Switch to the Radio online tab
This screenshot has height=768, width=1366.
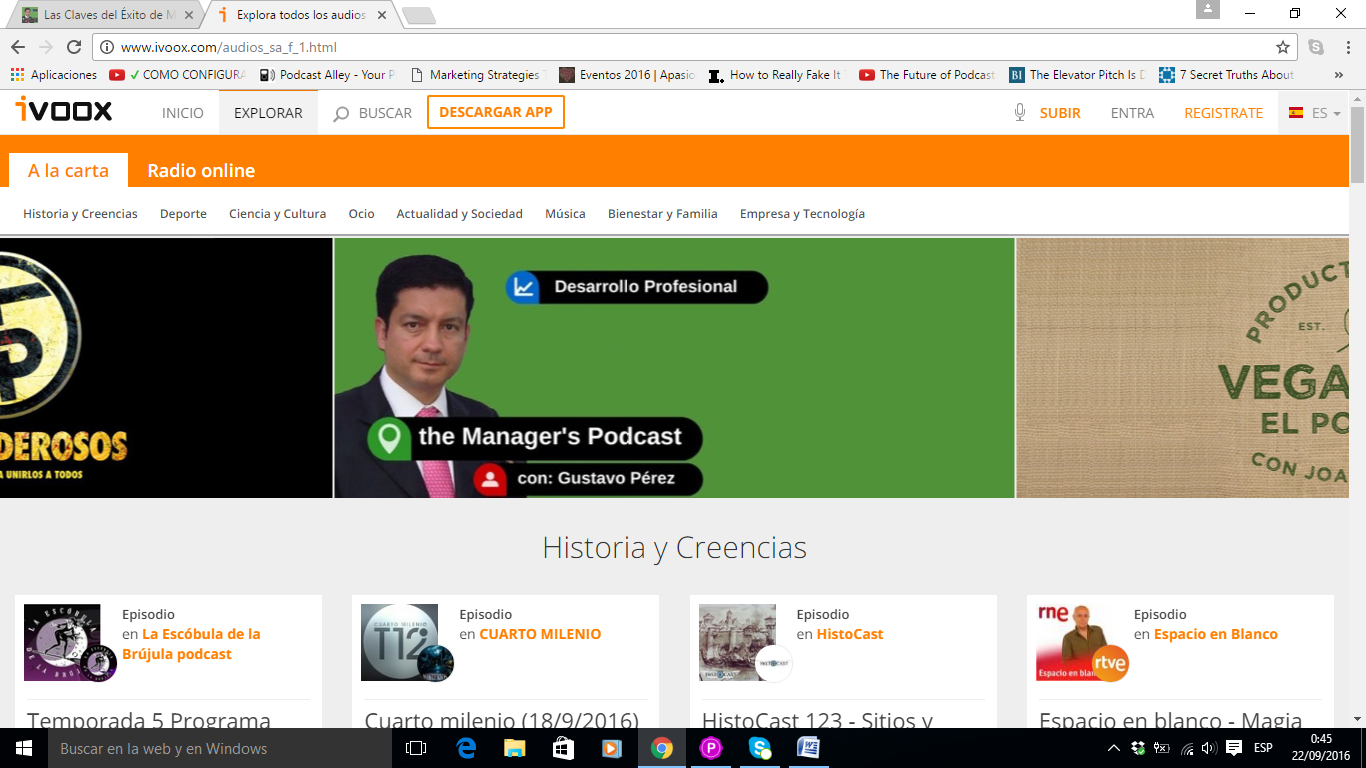tap(201, 170)
